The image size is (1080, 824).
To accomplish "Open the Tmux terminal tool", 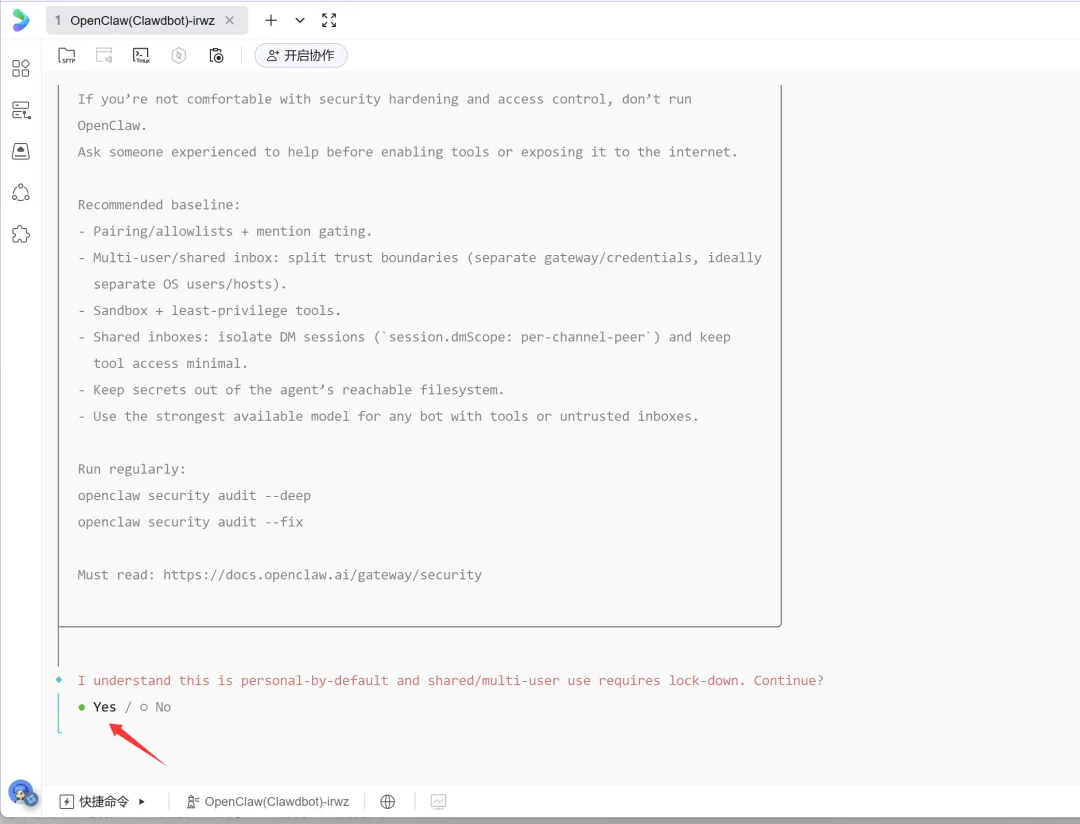I will coord(141,56).
